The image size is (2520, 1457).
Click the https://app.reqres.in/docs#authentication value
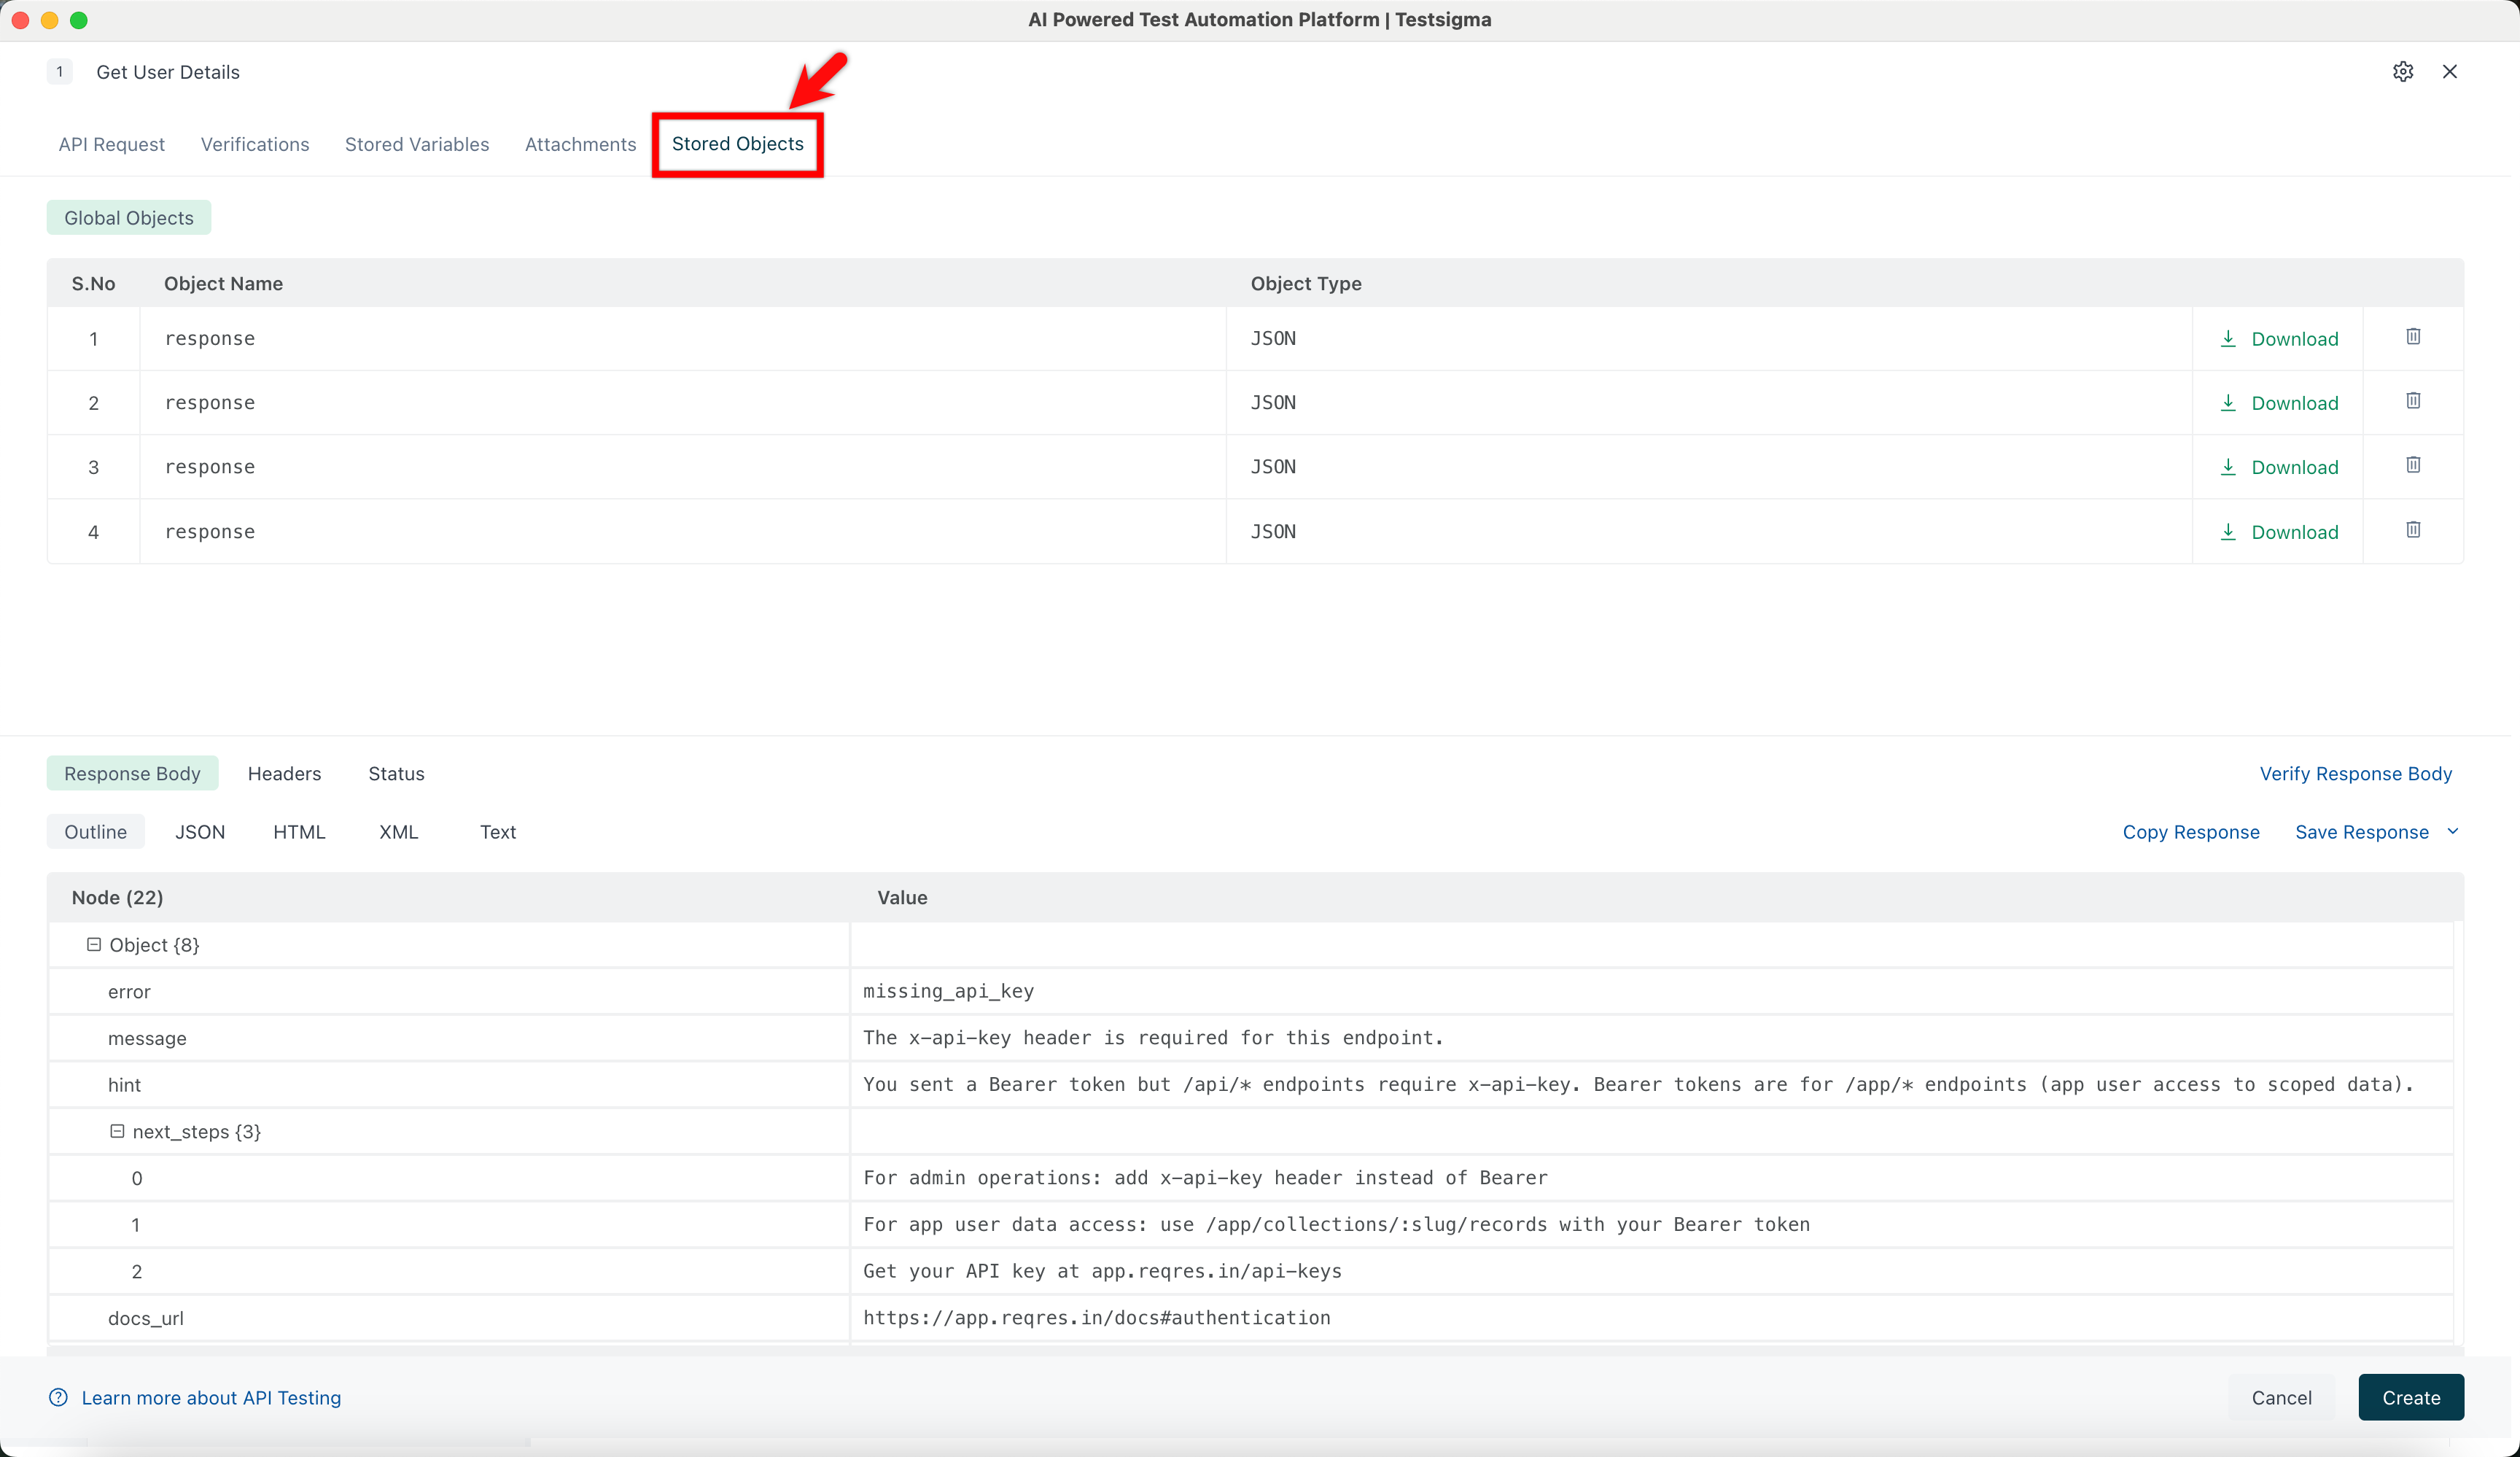1097,1318
